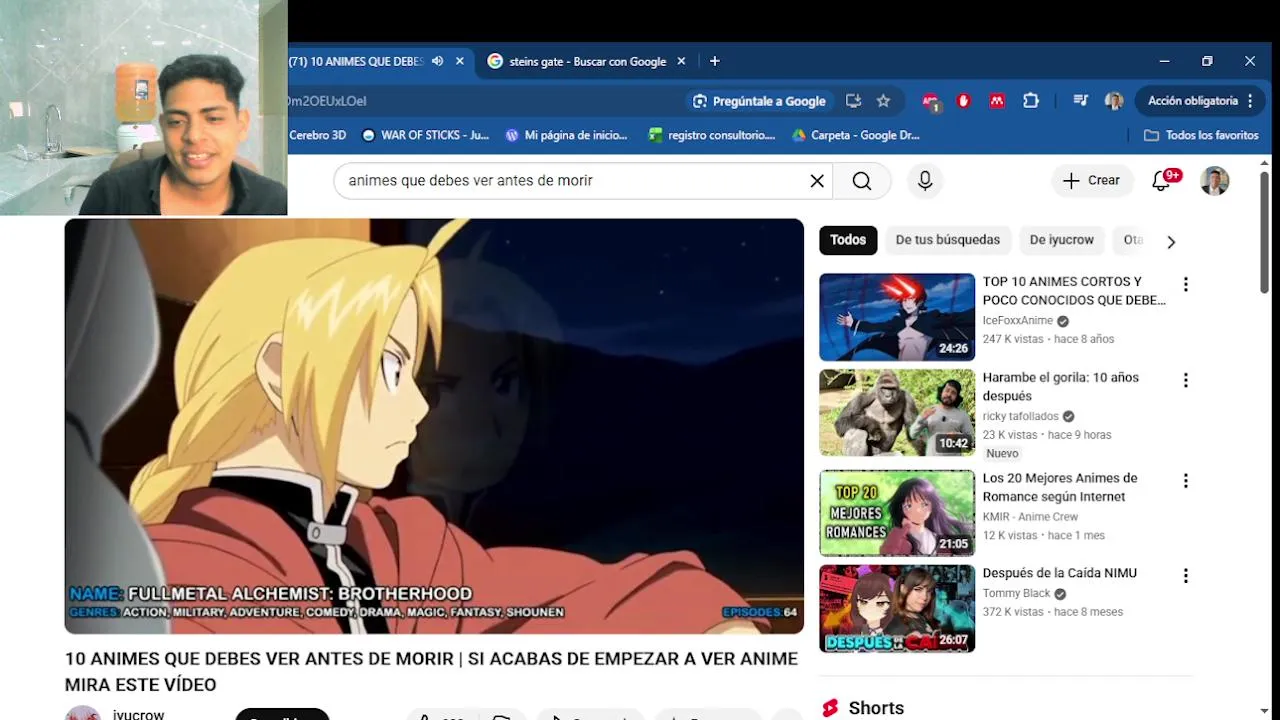
Task: Open the AdBlock extension icon
Action: coord(931,101)
